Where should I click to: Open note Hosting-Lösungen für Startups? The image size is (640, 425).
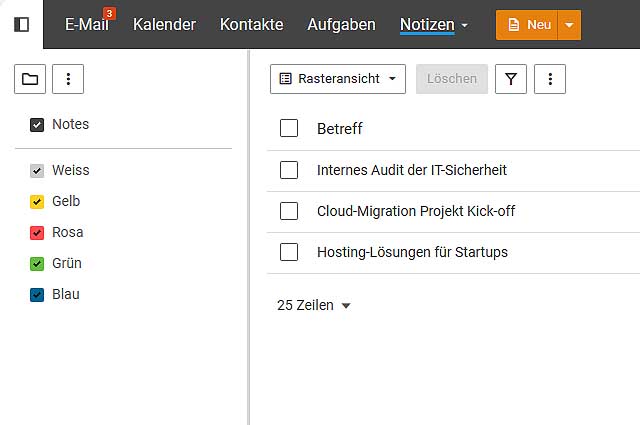(412, 252)
